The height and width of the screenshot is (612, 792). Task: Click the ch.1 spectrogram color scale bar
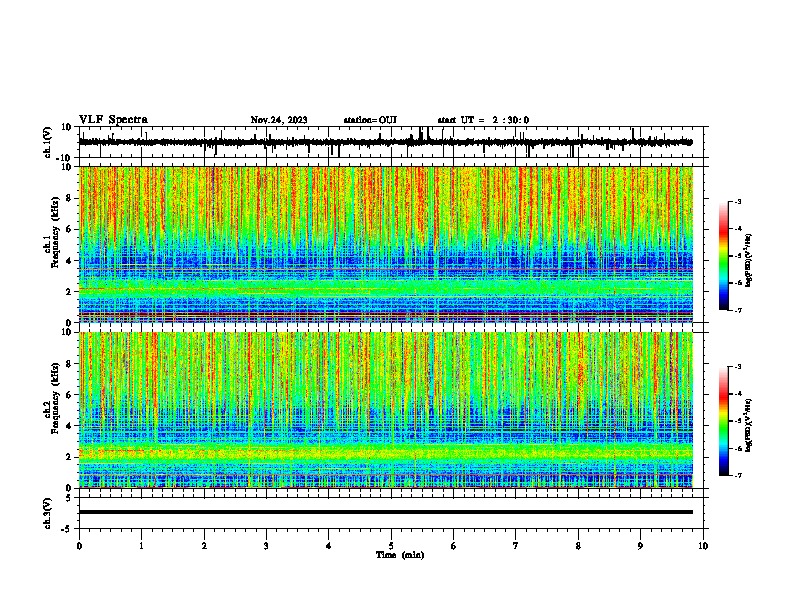tap(723, 256)
